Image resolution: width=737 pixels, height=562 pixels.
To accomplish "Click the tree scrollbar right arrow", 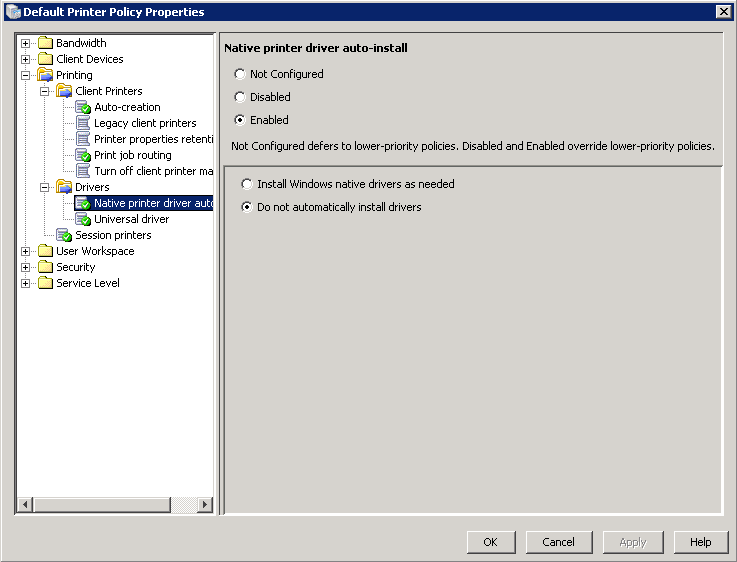I will click(204, 505).
